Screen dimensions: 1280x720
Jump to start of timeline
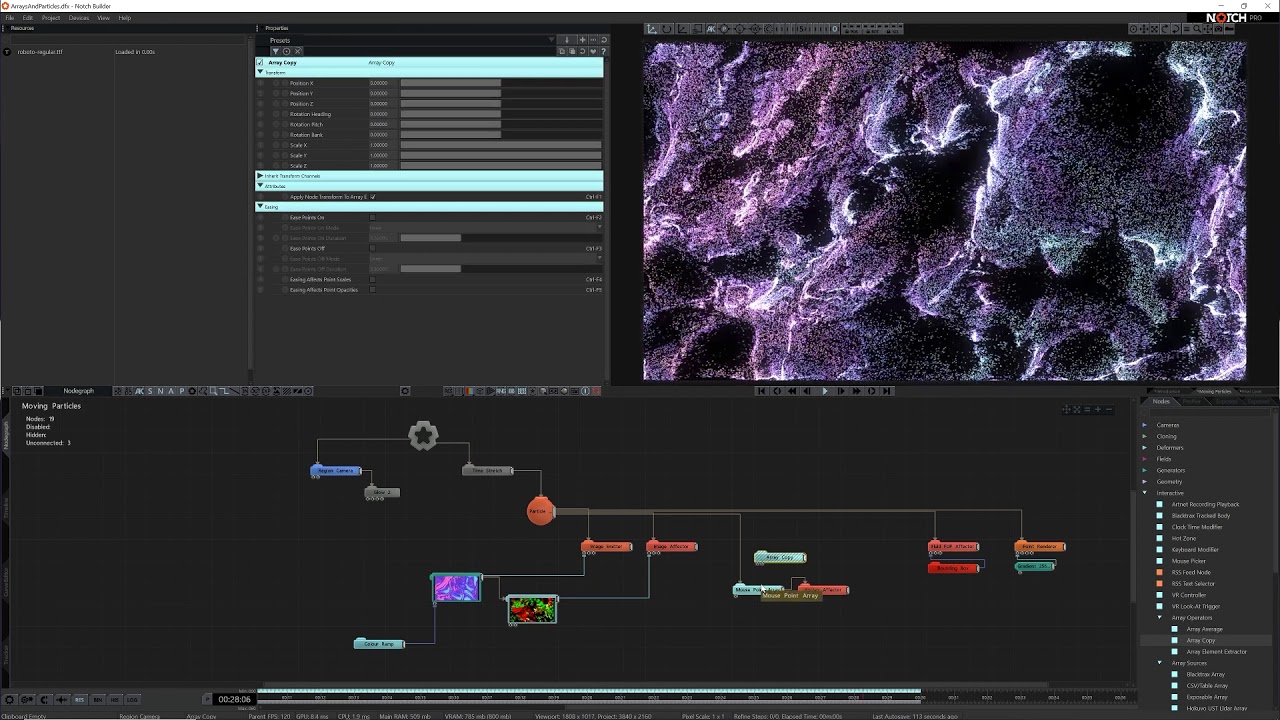[762, 391]
